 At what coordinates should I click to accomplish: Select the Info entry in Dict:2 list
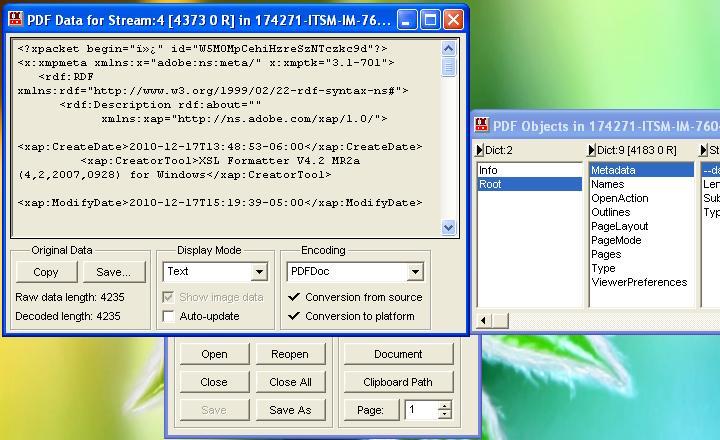pyautogui.click(x=489, y=170)
